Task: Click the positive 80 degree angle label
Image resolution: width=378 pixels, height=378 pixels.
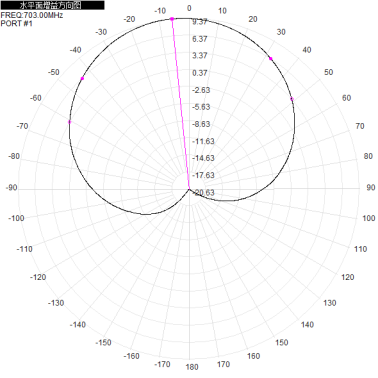Action: pyautogui.click(x=368, y=156)
